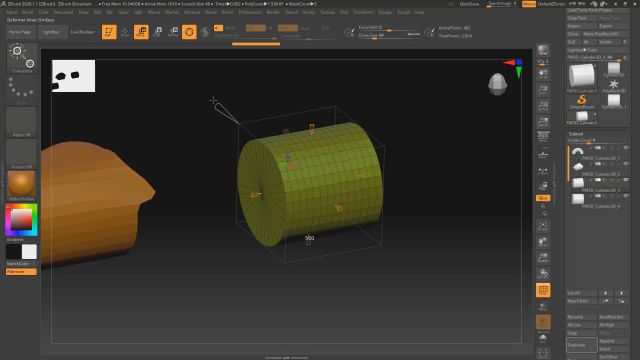Click the AAHalf icon
Screen dimensions: 640x360
pyautogui.click(x=543, y=122)
